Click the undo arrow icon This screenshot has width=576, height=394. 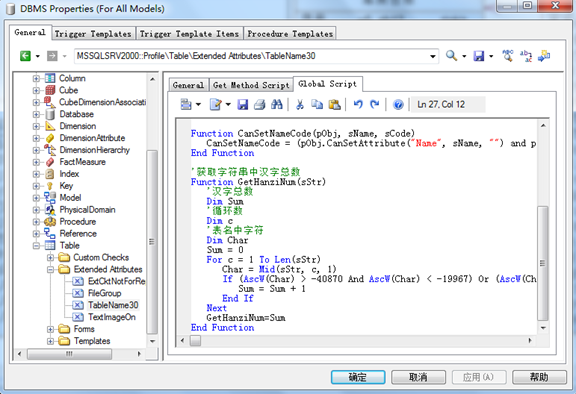click(358, 105)
